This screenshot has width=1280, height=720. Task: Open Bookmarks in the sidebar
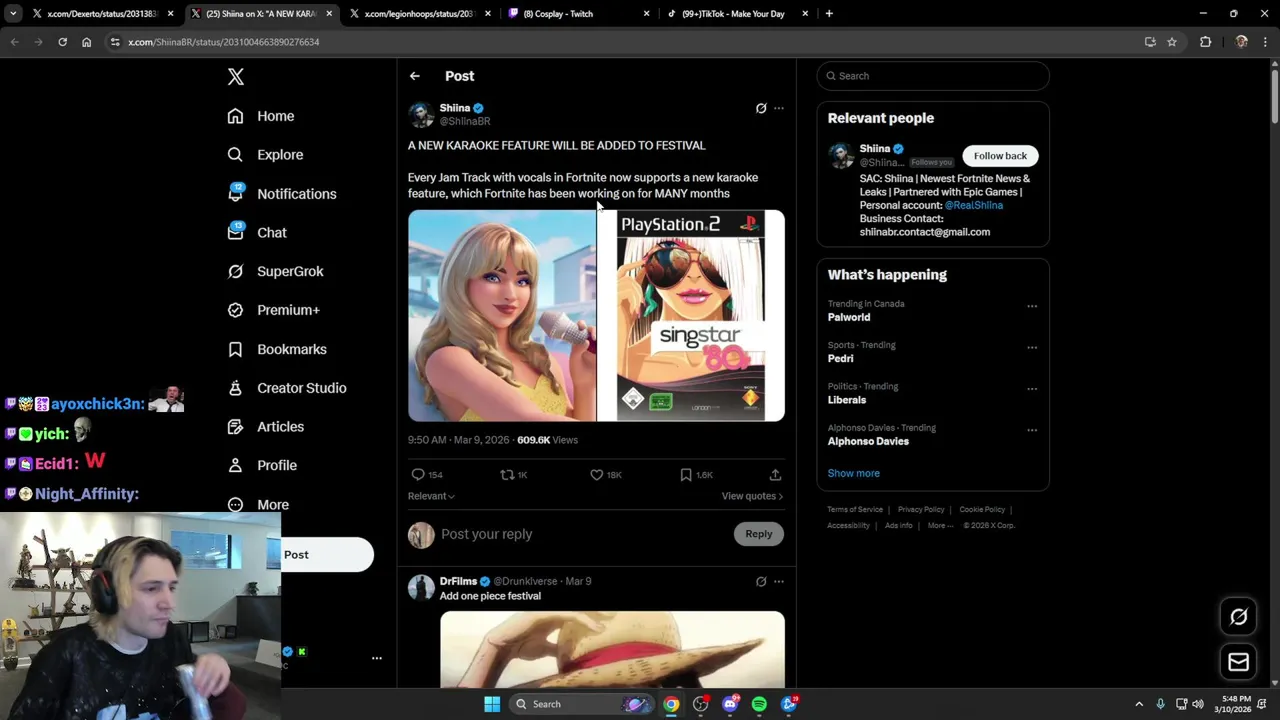point(277,349)
